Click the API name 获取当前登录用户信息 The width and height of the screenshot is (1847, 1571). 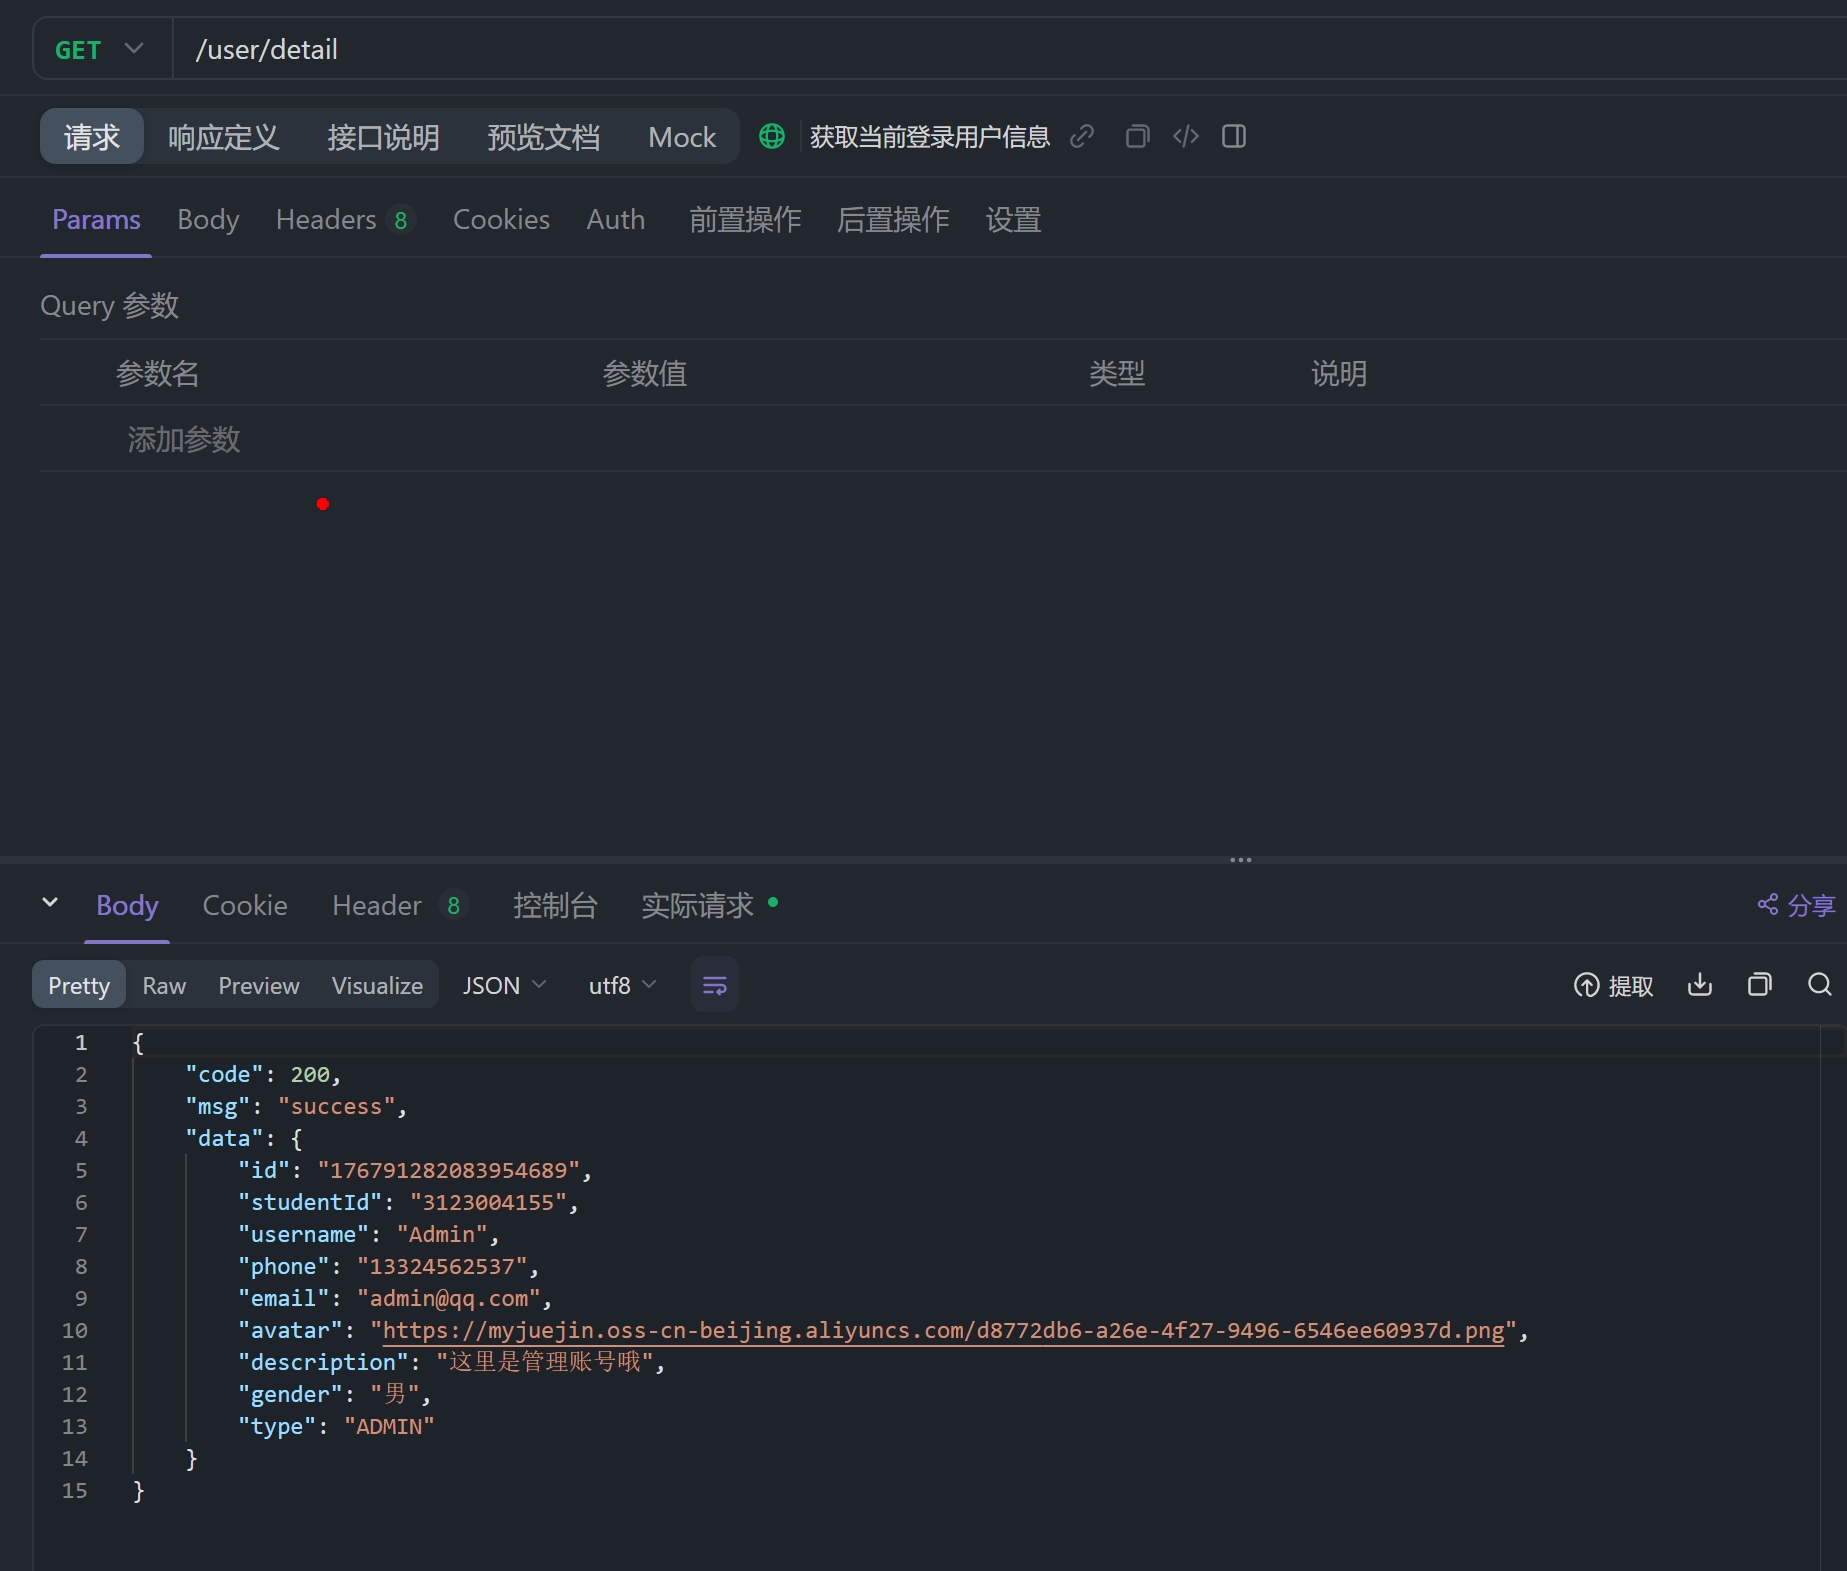point(930,136)
